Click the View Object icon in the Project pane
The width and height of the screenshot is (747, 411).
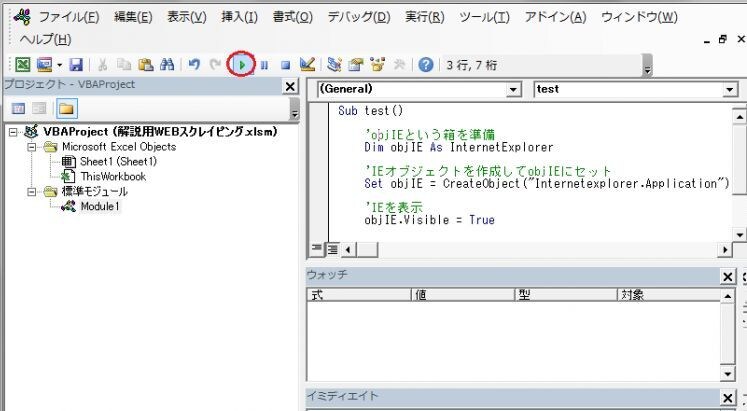click(40, 109)
